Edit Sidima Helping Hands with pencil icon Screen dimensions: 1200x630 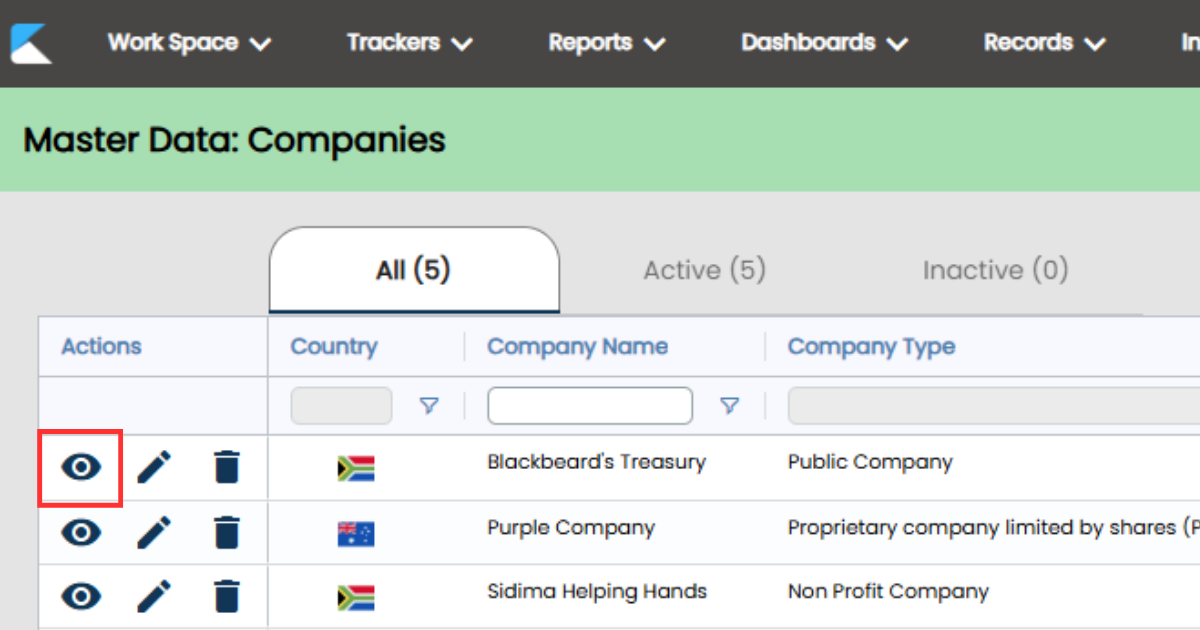[154, 597]
